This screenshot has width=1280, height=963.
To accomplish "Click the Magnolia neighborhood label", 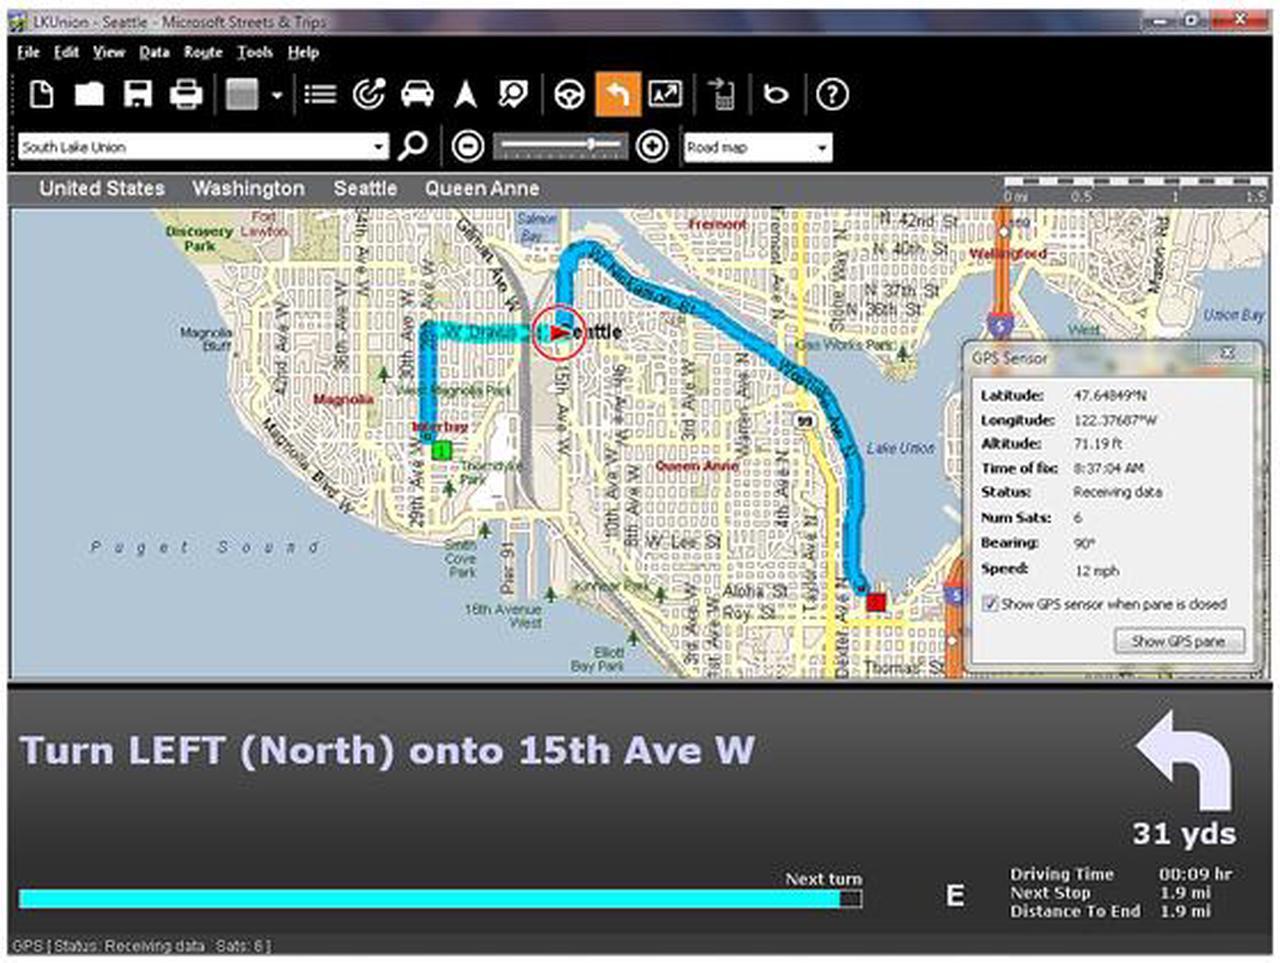I will (x=343, y=399).
